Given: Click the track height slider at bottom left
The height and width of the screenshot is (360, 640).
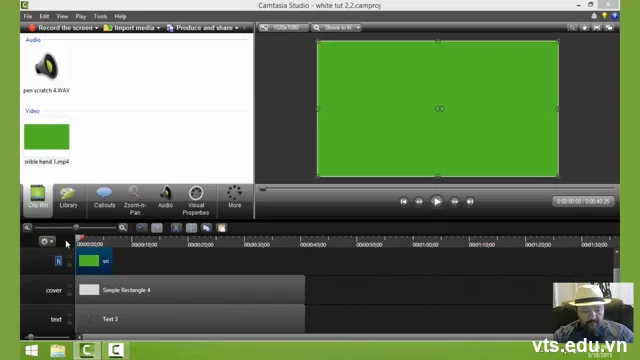Looking at the screenshot, I should [x=31, y=337].
